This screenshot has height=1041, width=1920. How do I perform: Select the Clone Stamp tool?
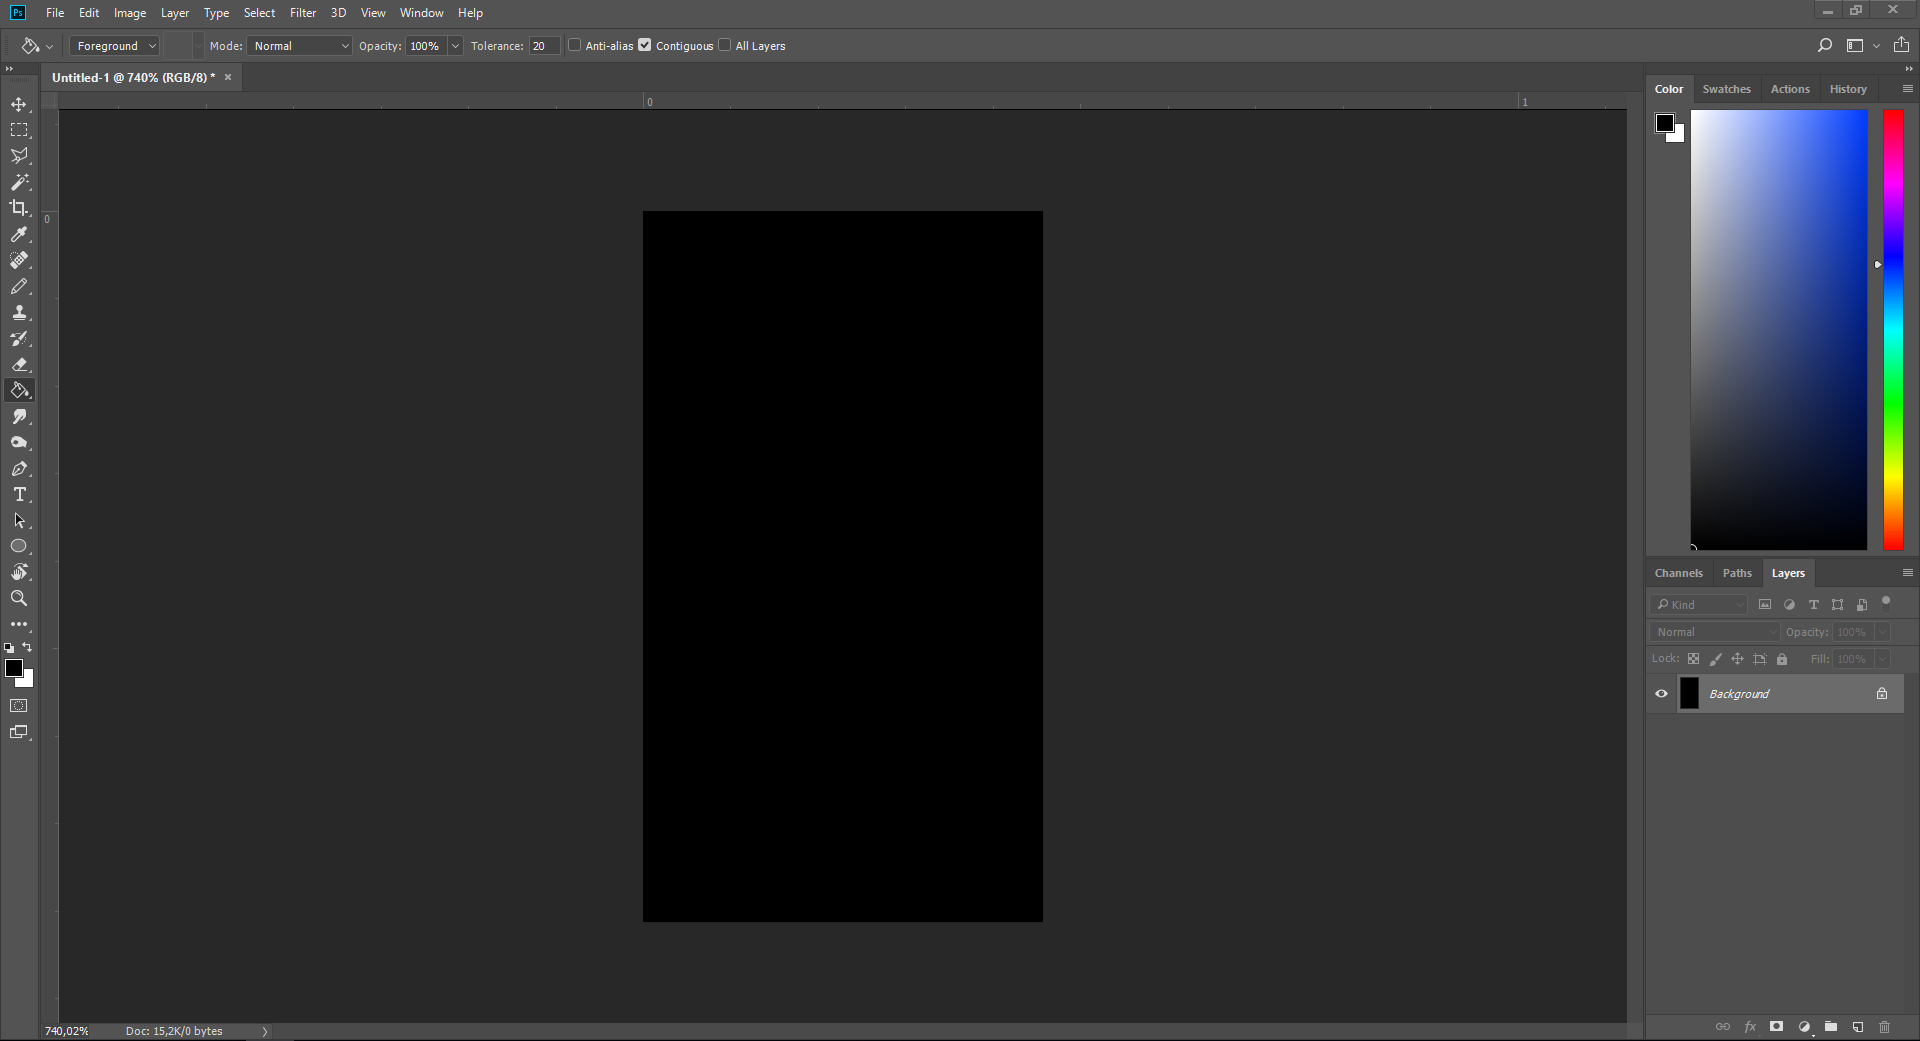pyautogui.click(x=19, y=312)
